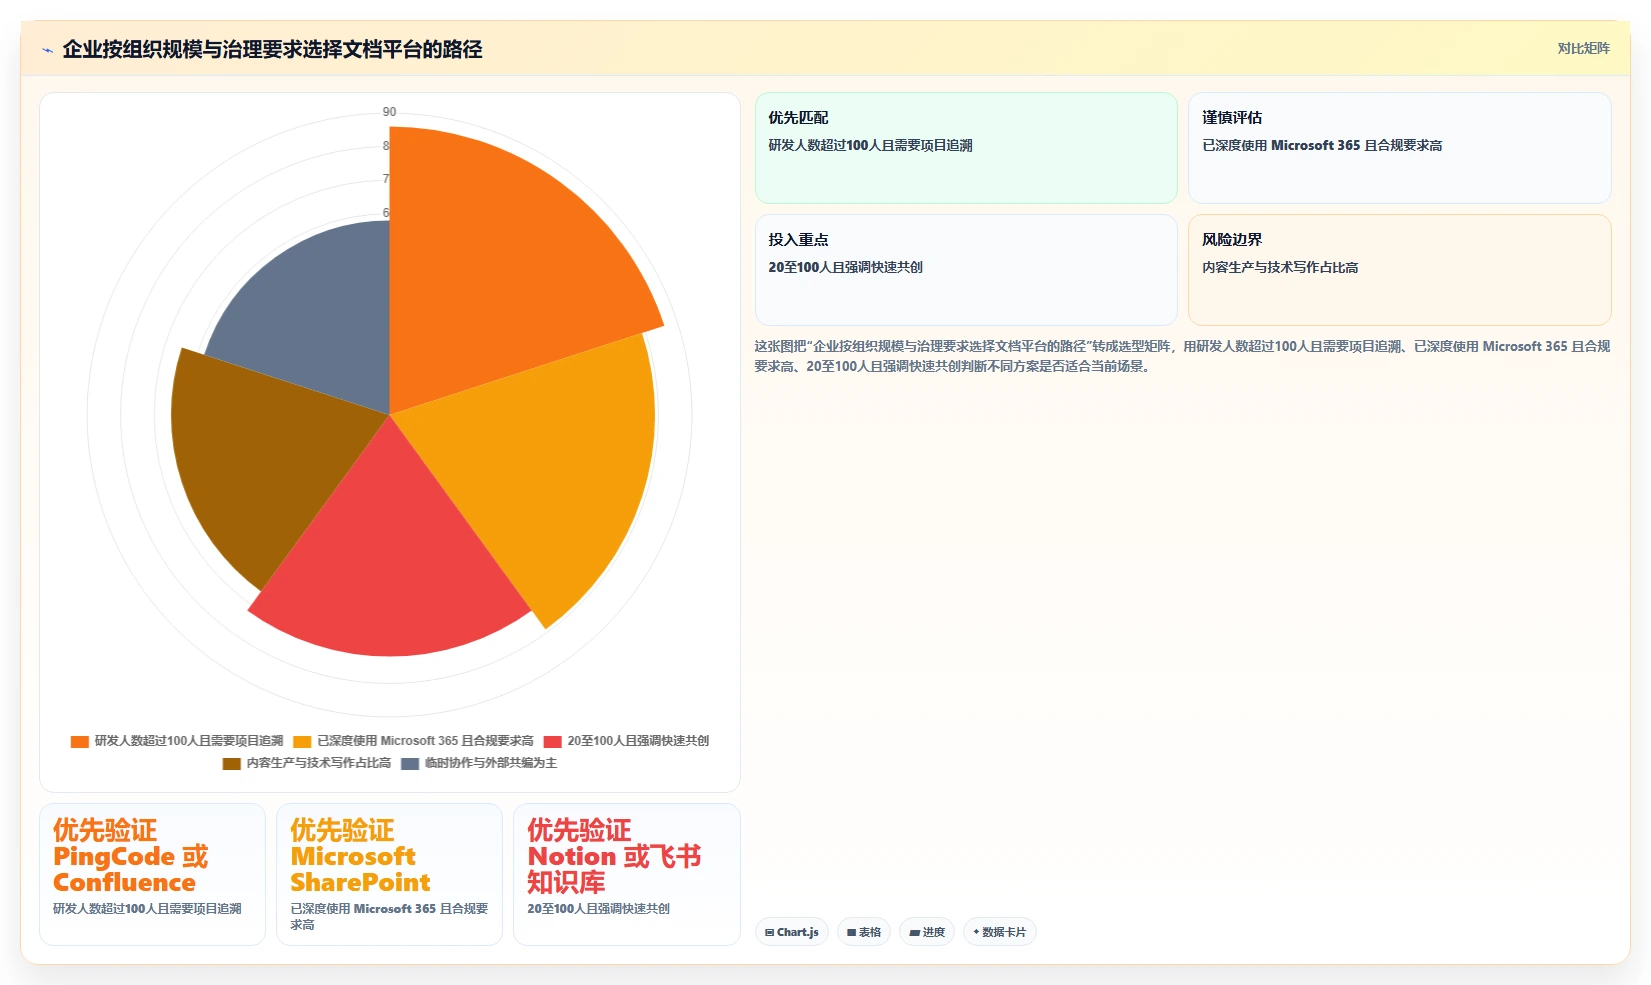Image resolution: width=1651 pixels, height=985 pixels.
Task: Click subtitle under Microsoft SharePoint card
Action: tap(389, 917)
